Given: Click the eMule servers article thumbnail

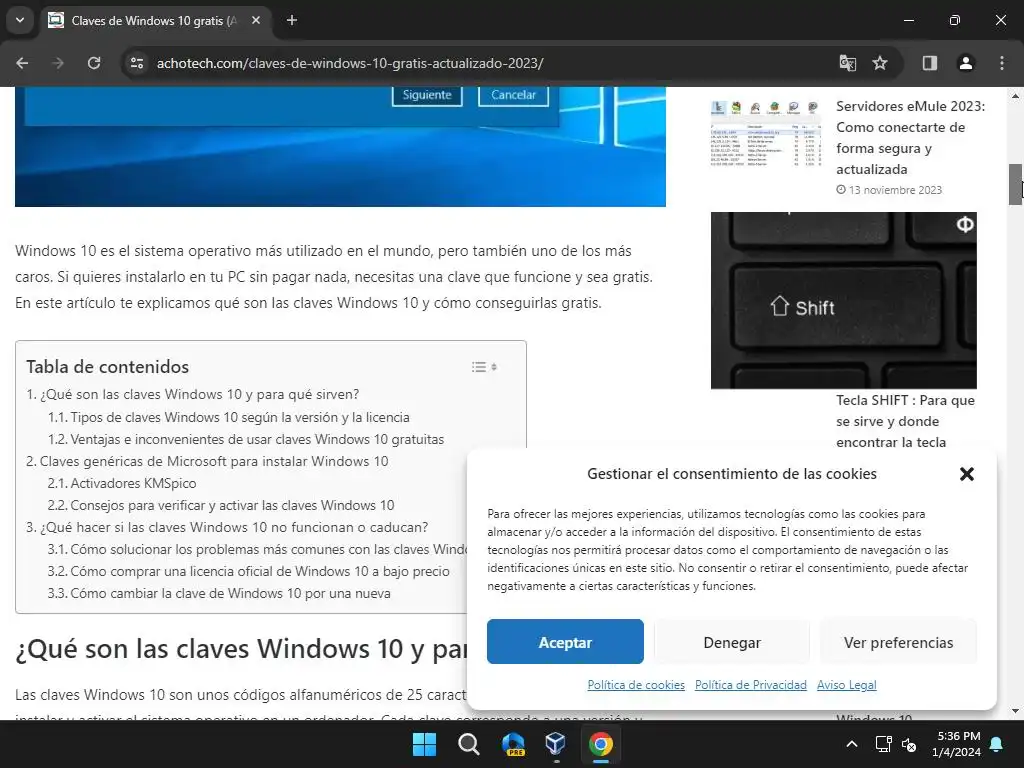Looking at the screenshot, I should pos(765,134).
